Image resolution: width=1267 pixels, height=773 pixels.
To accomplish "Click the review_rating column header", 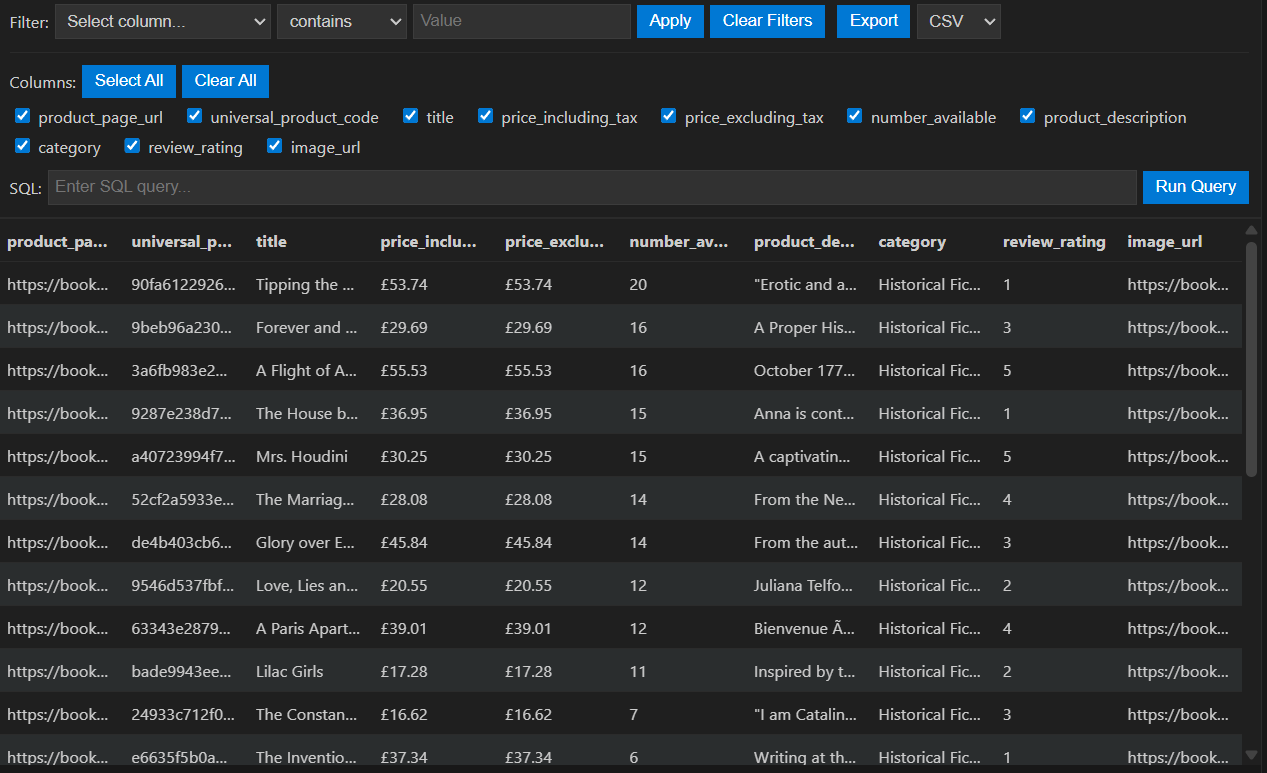I will (x=1054, y=241).
